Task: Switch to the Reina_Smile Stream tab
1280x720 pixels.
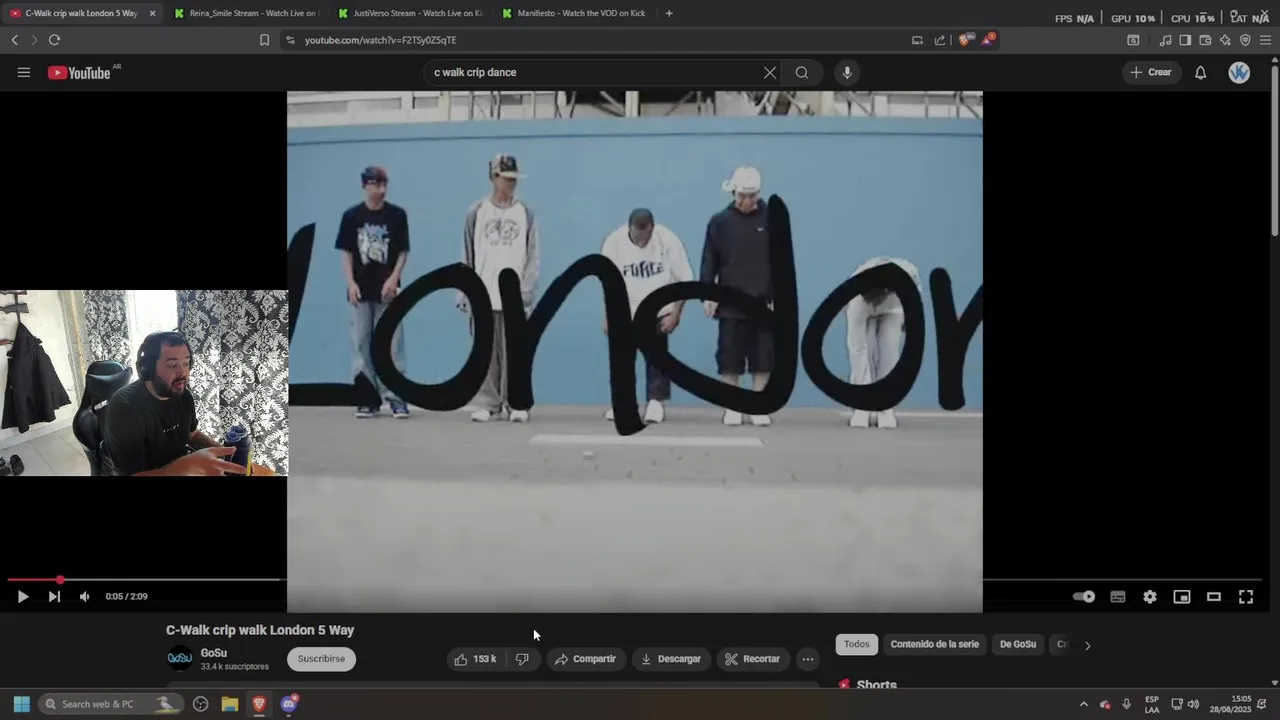Action: click(244, 13)
